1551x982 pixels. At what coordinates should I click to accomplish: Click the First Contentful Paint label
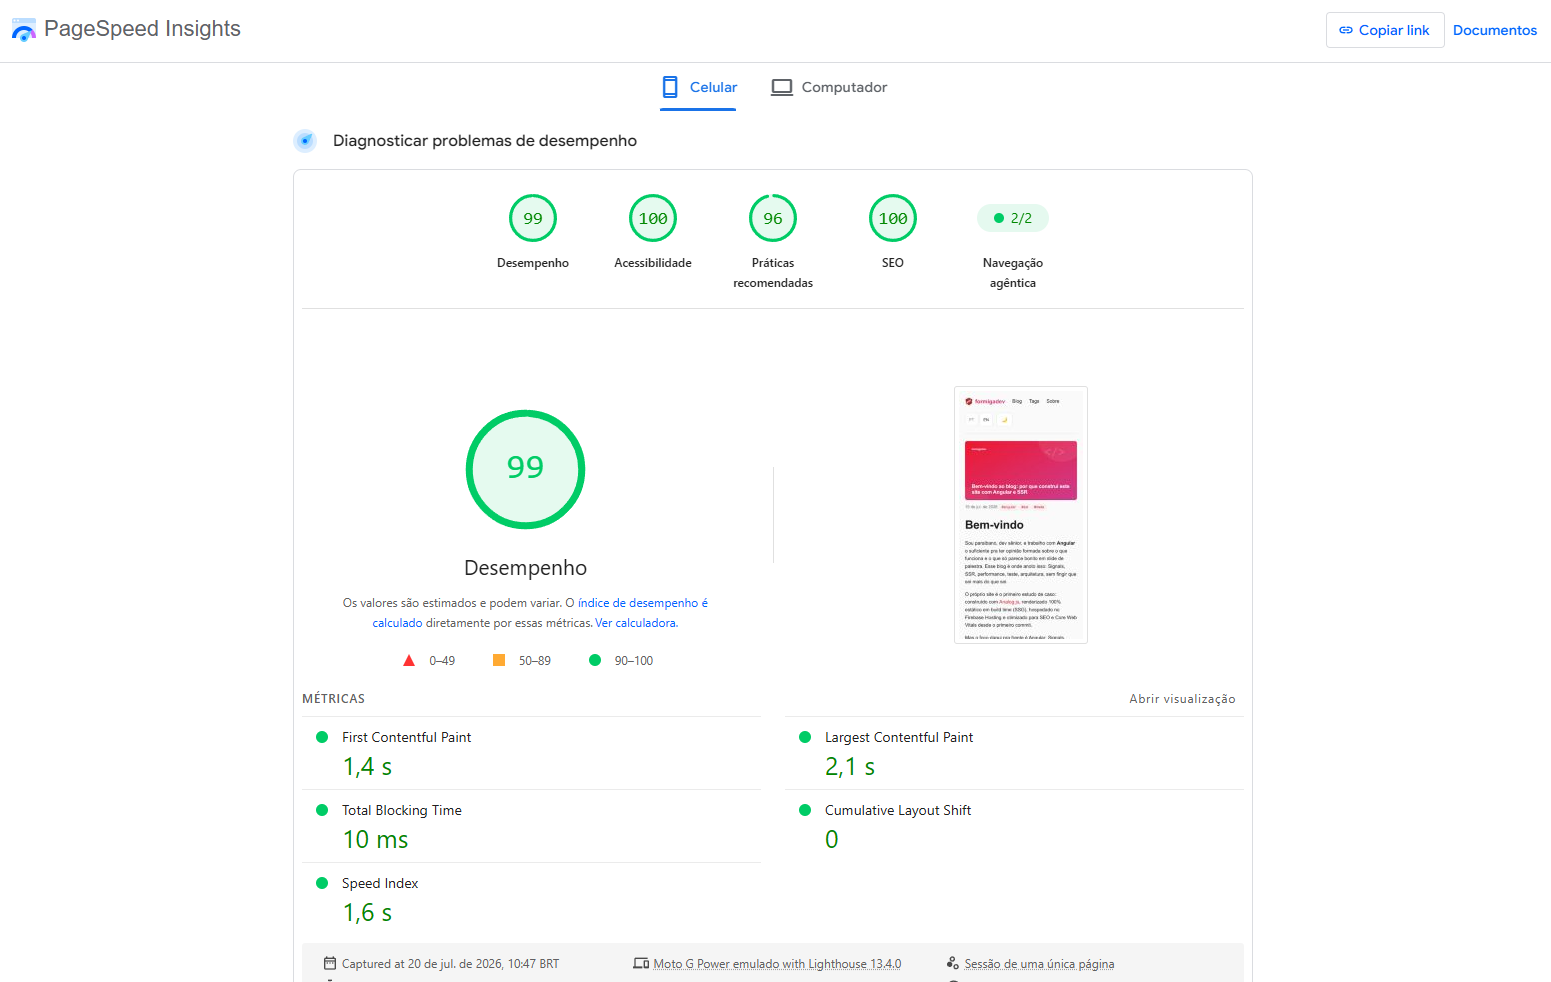coord(406,737)
